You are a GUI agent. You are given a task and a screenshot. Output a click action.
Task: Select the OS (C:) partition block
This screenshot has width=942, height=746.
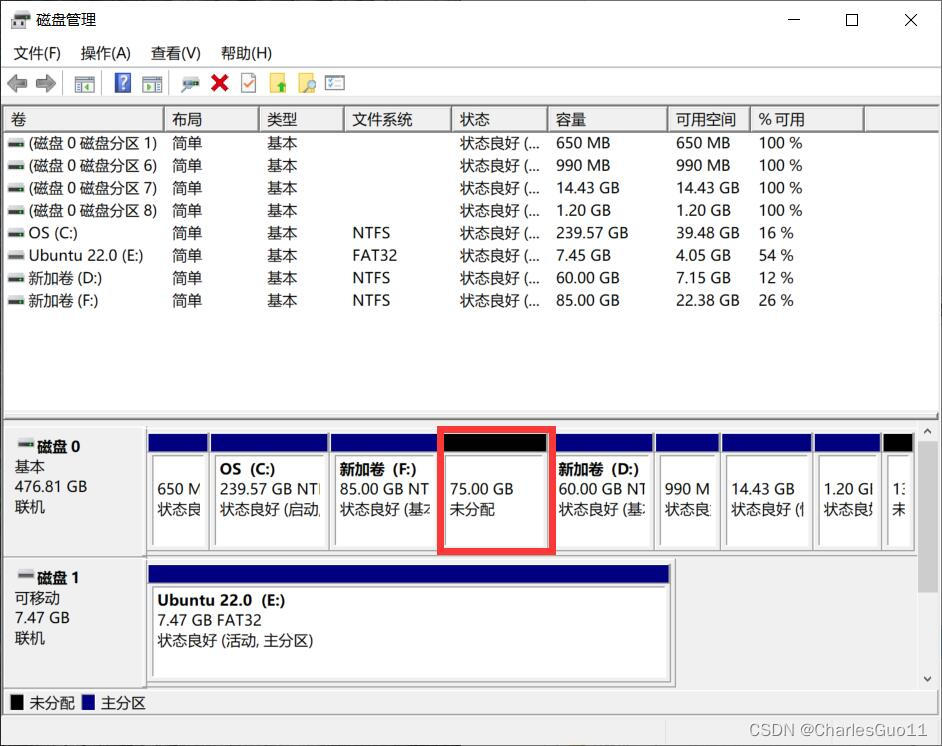point(269,491)
